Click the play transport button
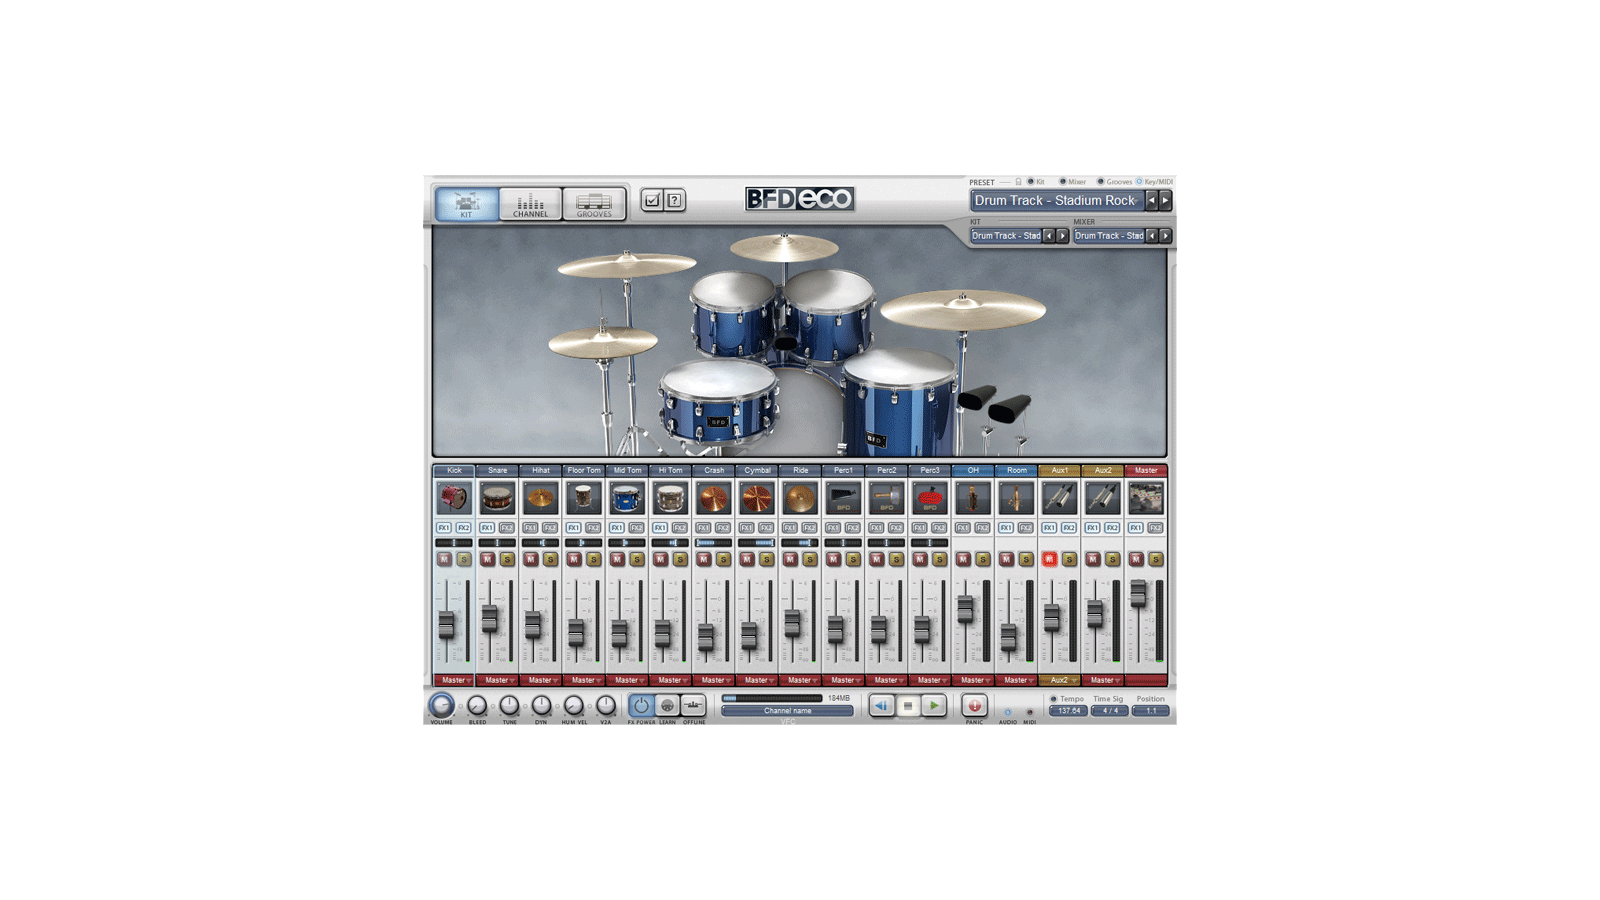 934,706
